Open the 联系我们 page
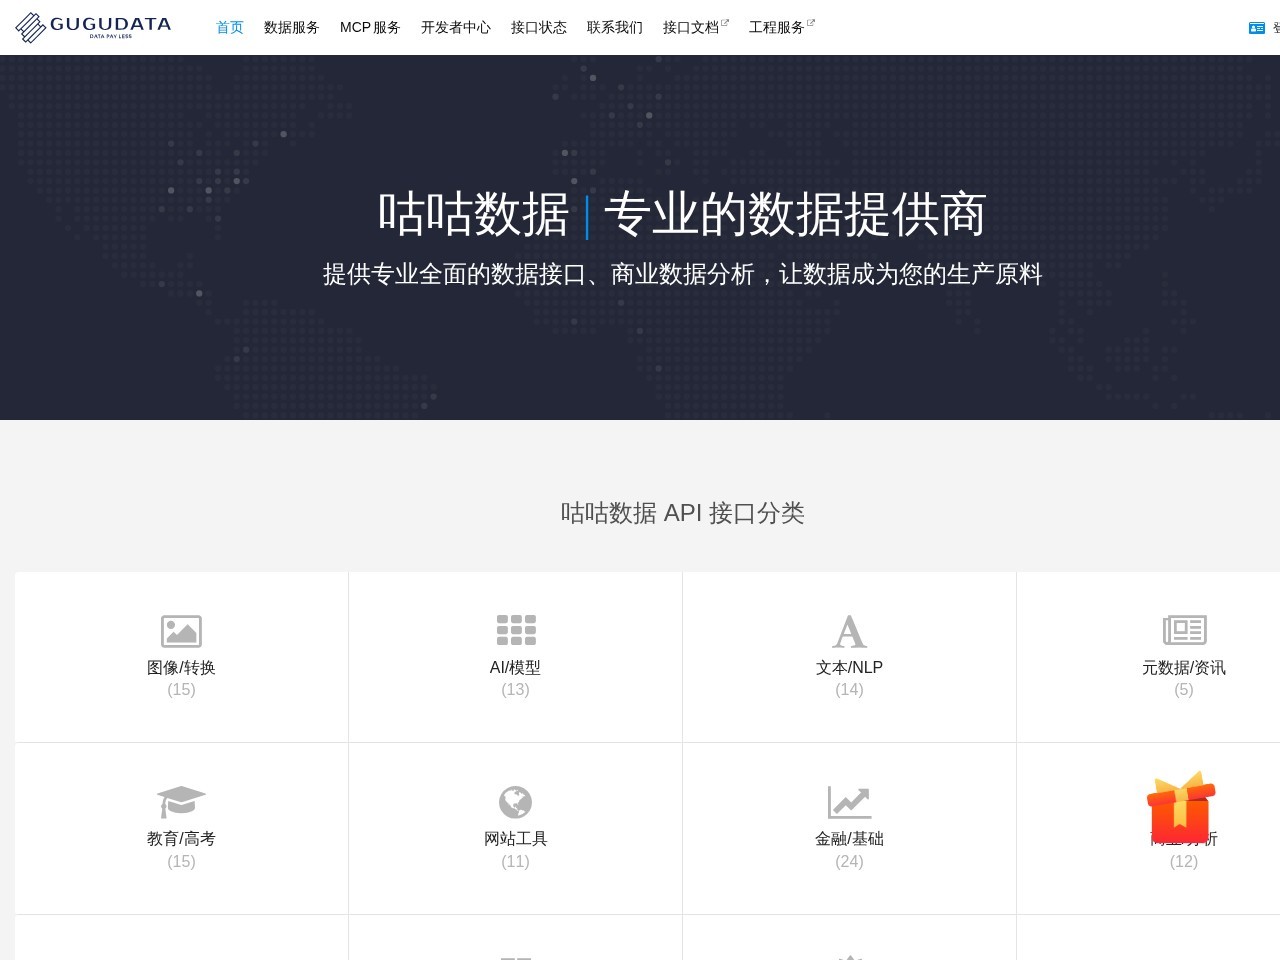This screenshot has width=1280, height=960. pyautogui.click(x=614, y=28)
